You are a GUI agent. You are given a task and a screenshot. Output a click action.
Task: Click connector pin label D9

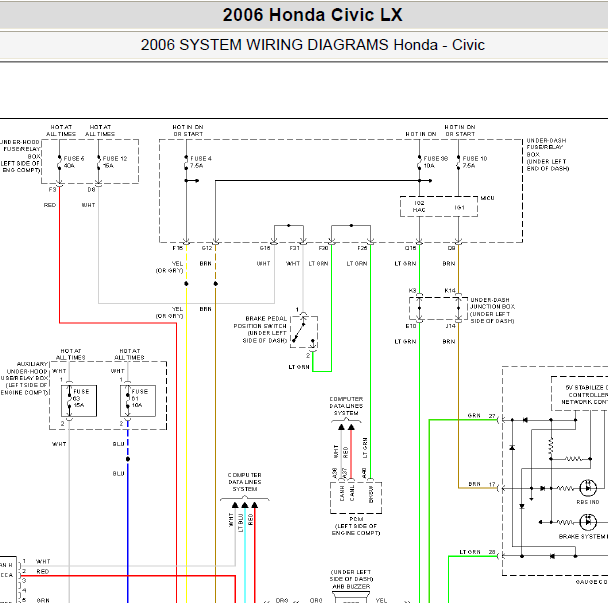pyautogui.click(x=452, y=248)
